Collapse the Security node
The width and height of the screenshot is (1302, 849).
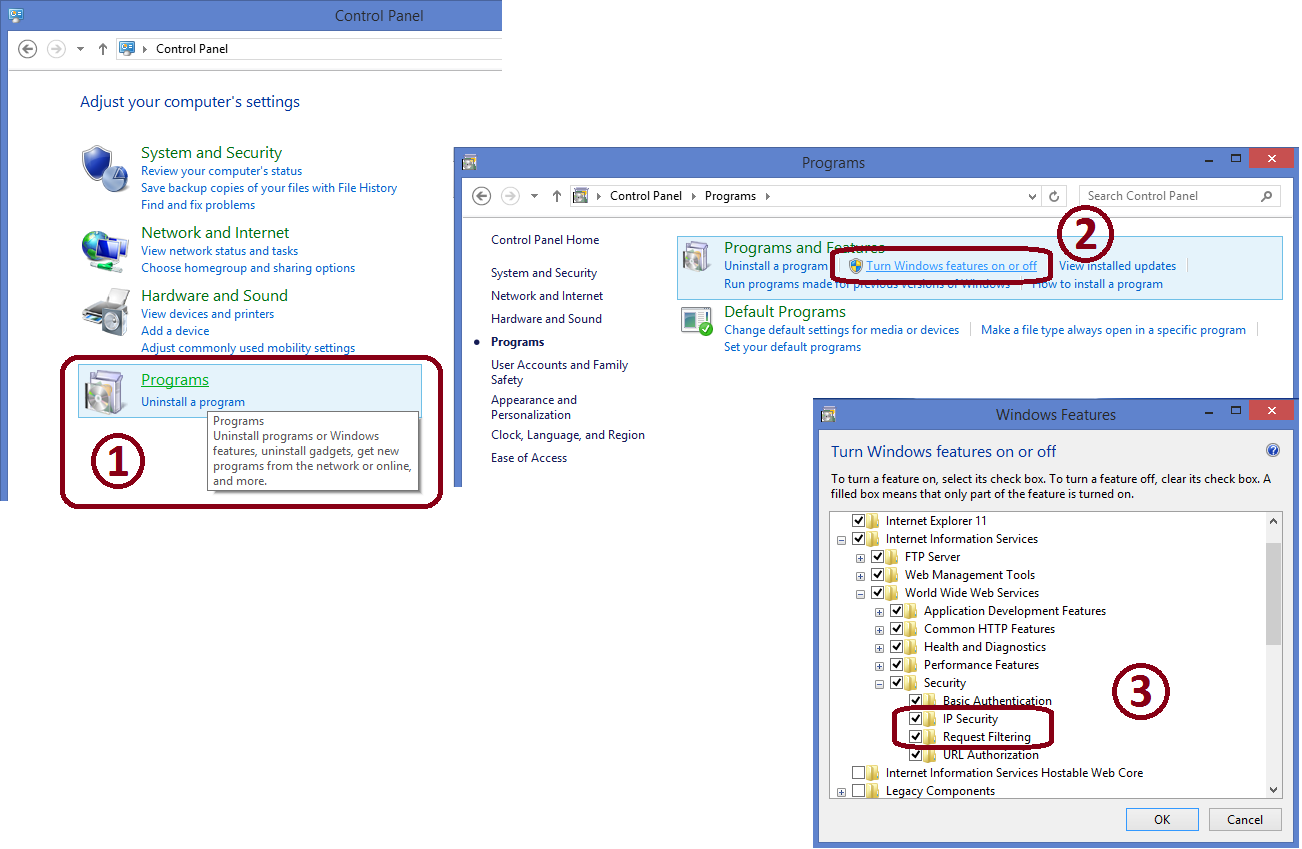pos(880,684)
